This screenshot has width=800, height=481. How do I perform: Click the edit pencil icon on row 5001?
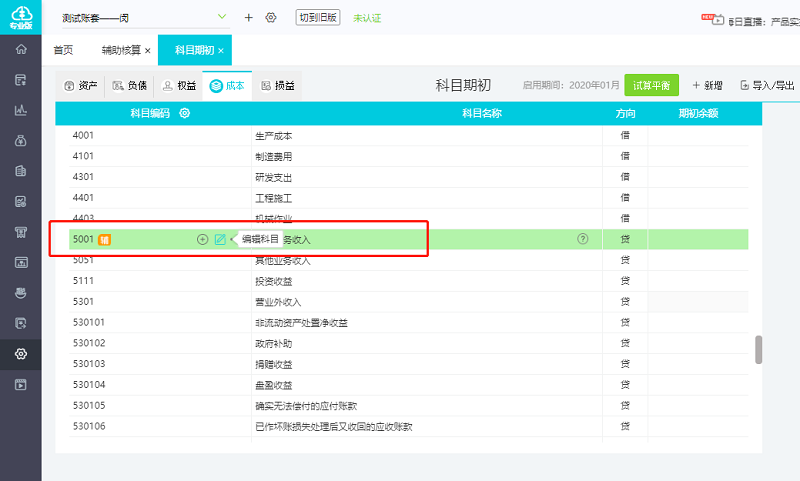[220, 239]
